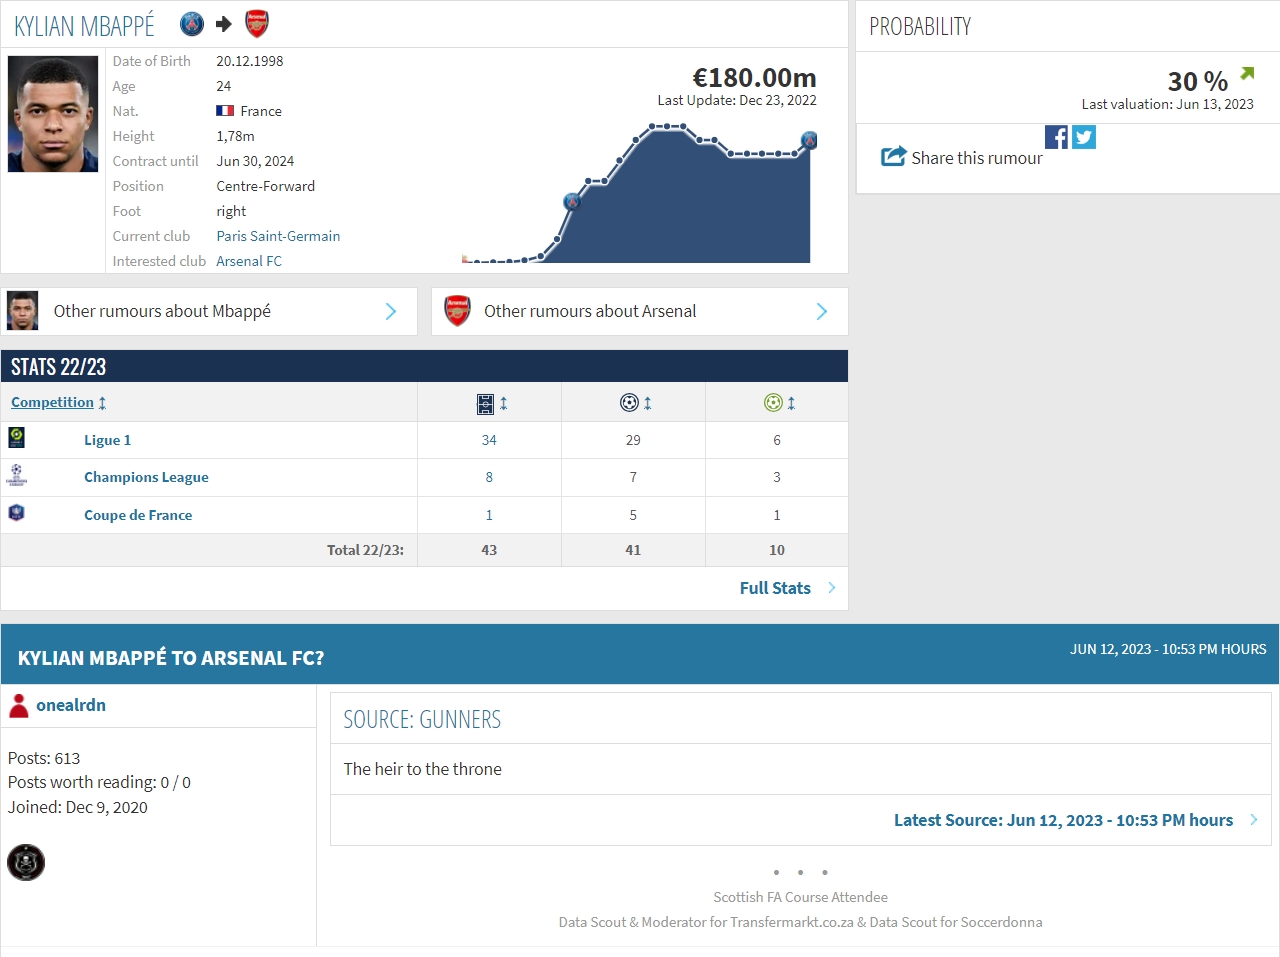
Task: Open Paris Saint-Germain current club link
Action: 278,236
